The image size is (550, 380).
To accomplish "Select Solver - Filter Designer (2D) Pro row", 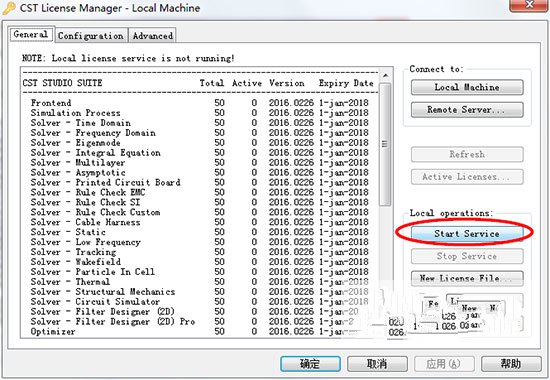I will coord(199,321).
